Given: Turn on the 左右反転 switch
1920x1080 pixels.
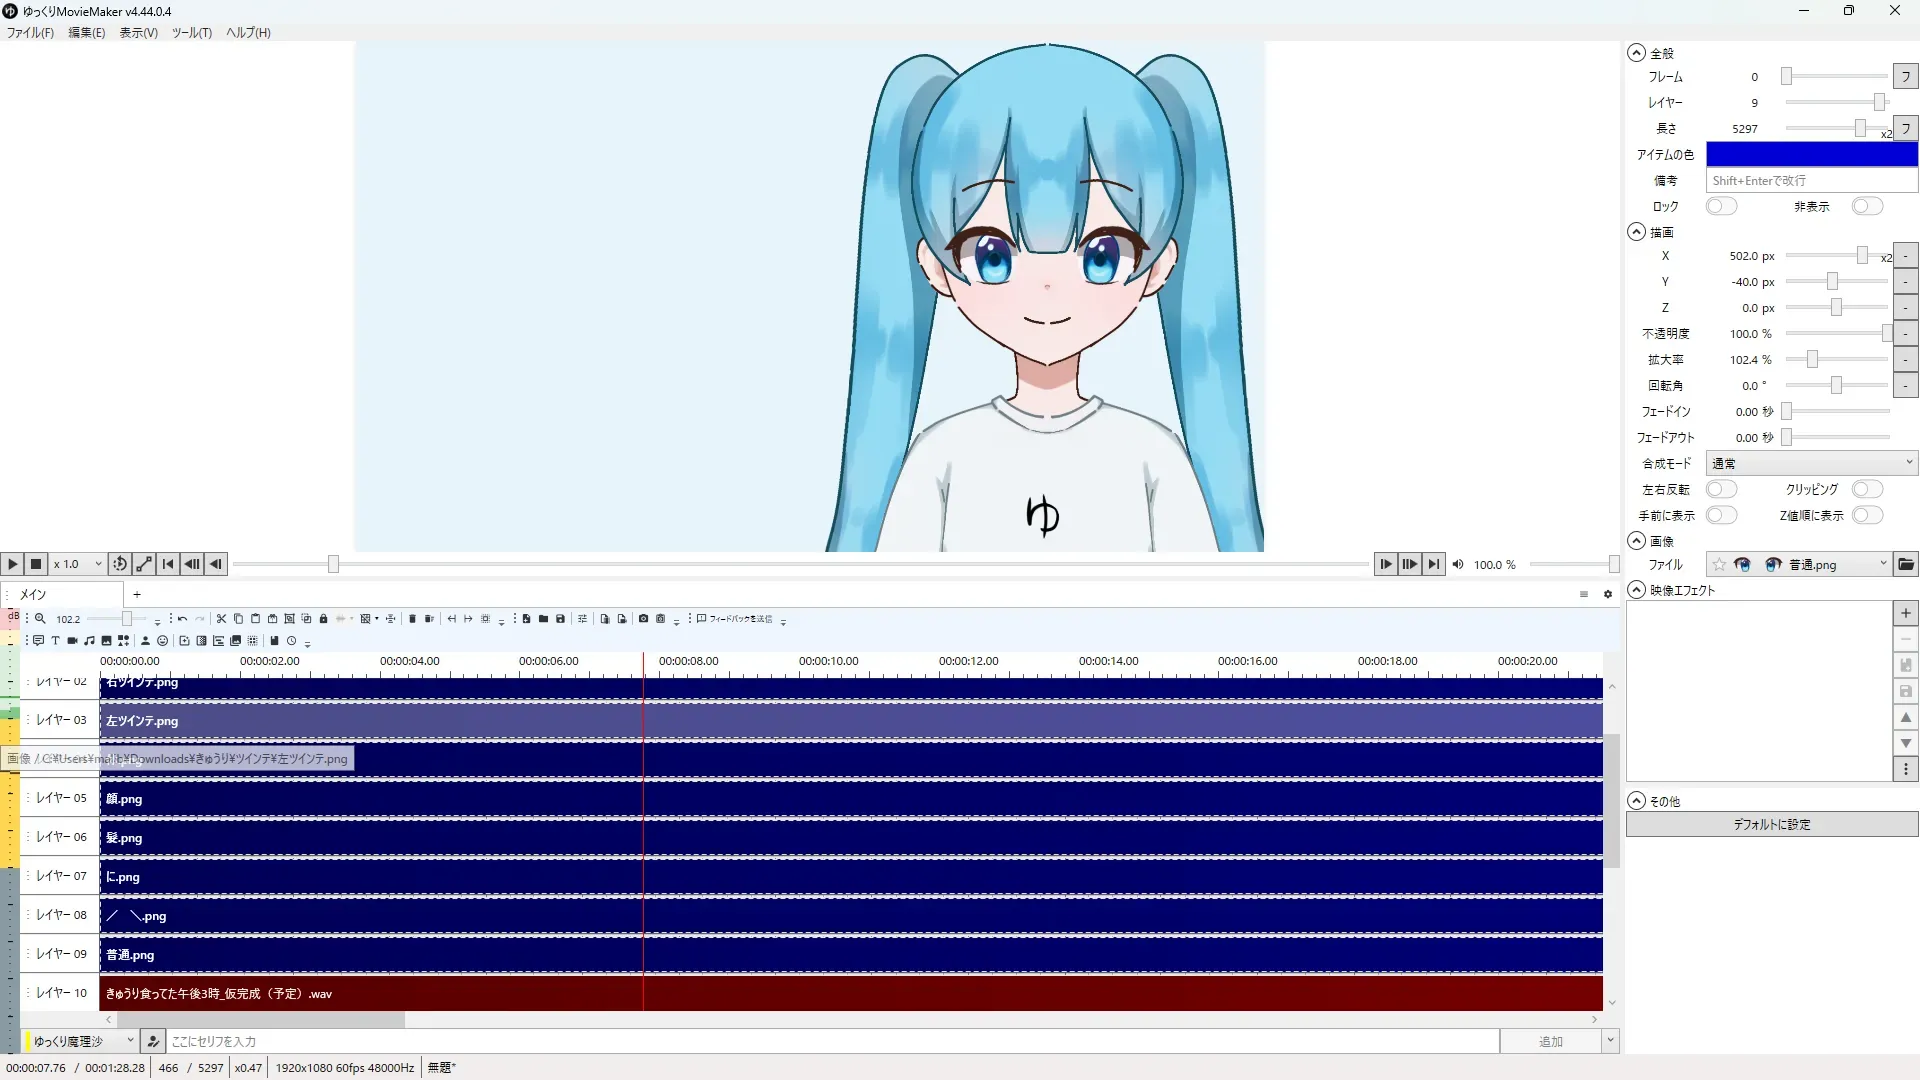Looking at the screenshot, I should 1721,490.
